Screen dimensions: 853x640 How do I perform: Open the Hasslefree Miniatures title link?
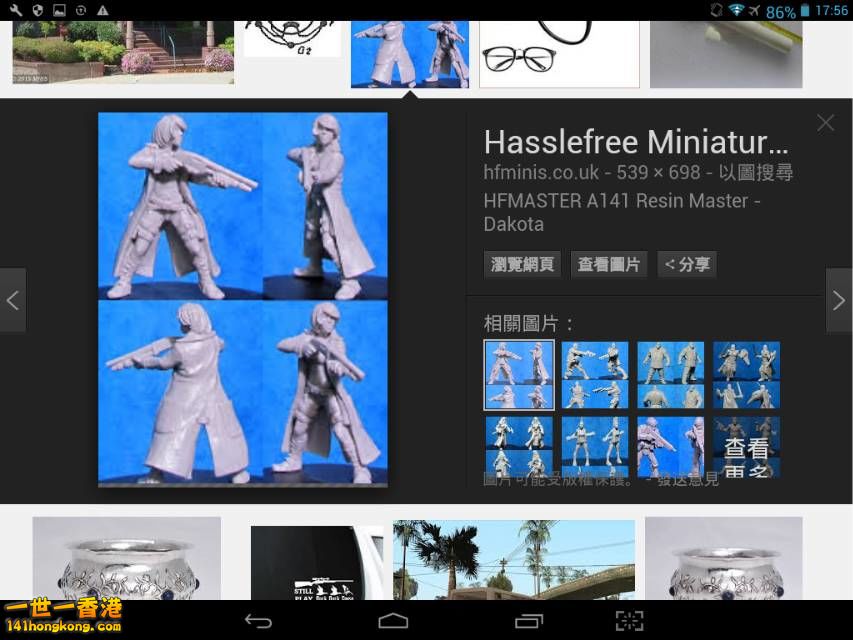click(x=636, y=142)
